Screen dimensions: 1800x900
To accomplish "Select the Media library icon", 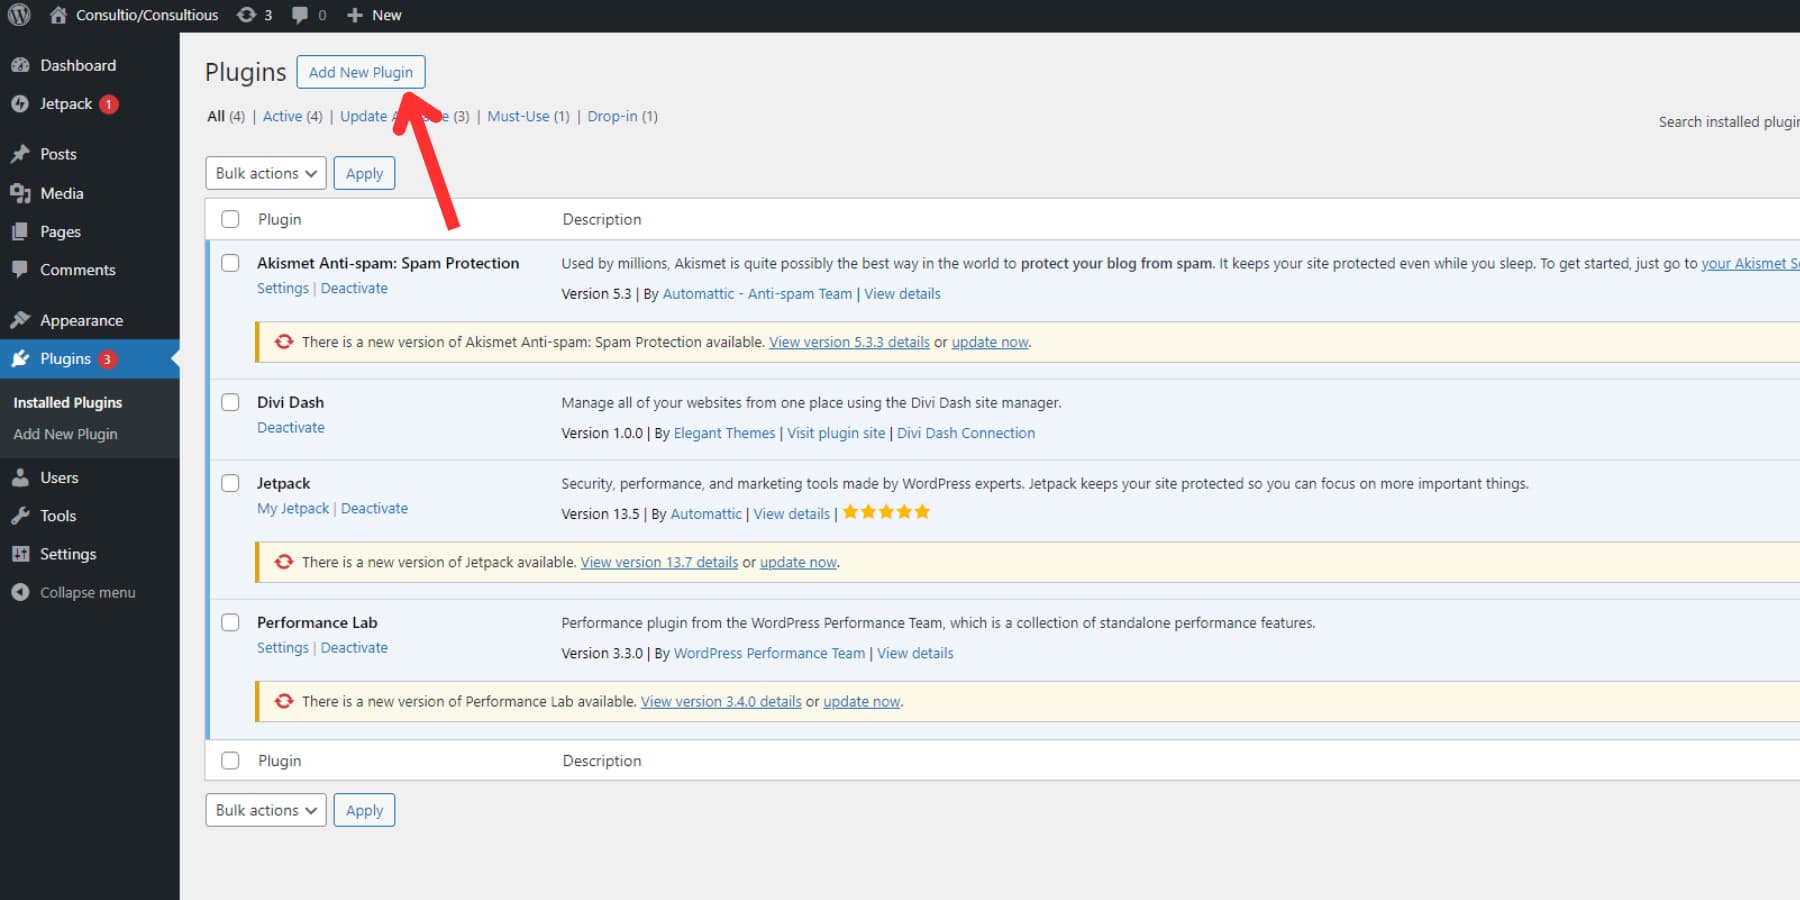I will (x=22, y=192).
